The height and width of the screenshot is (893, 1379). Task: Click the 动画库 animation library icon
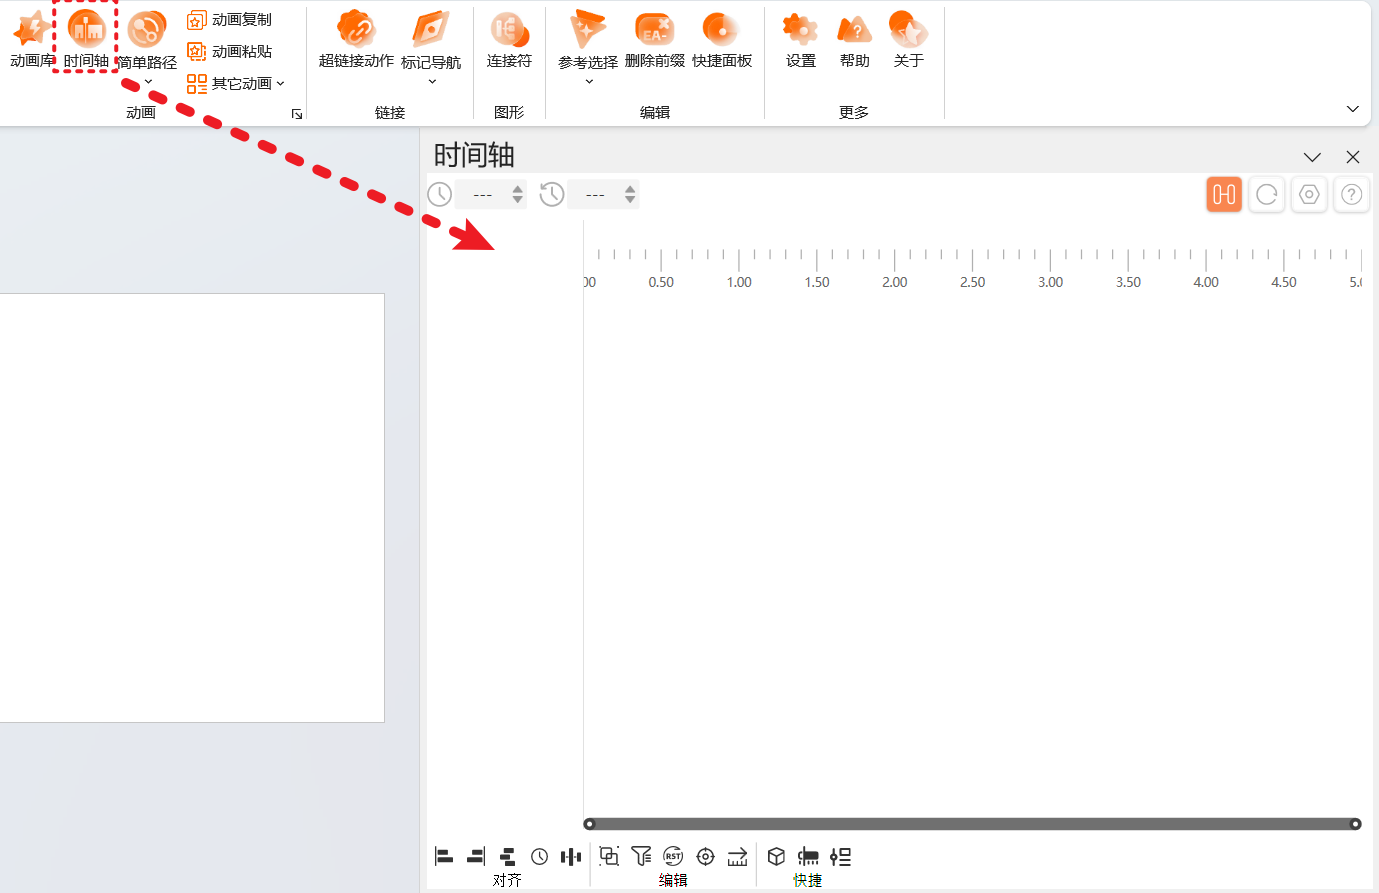click(x=31, y=38)
